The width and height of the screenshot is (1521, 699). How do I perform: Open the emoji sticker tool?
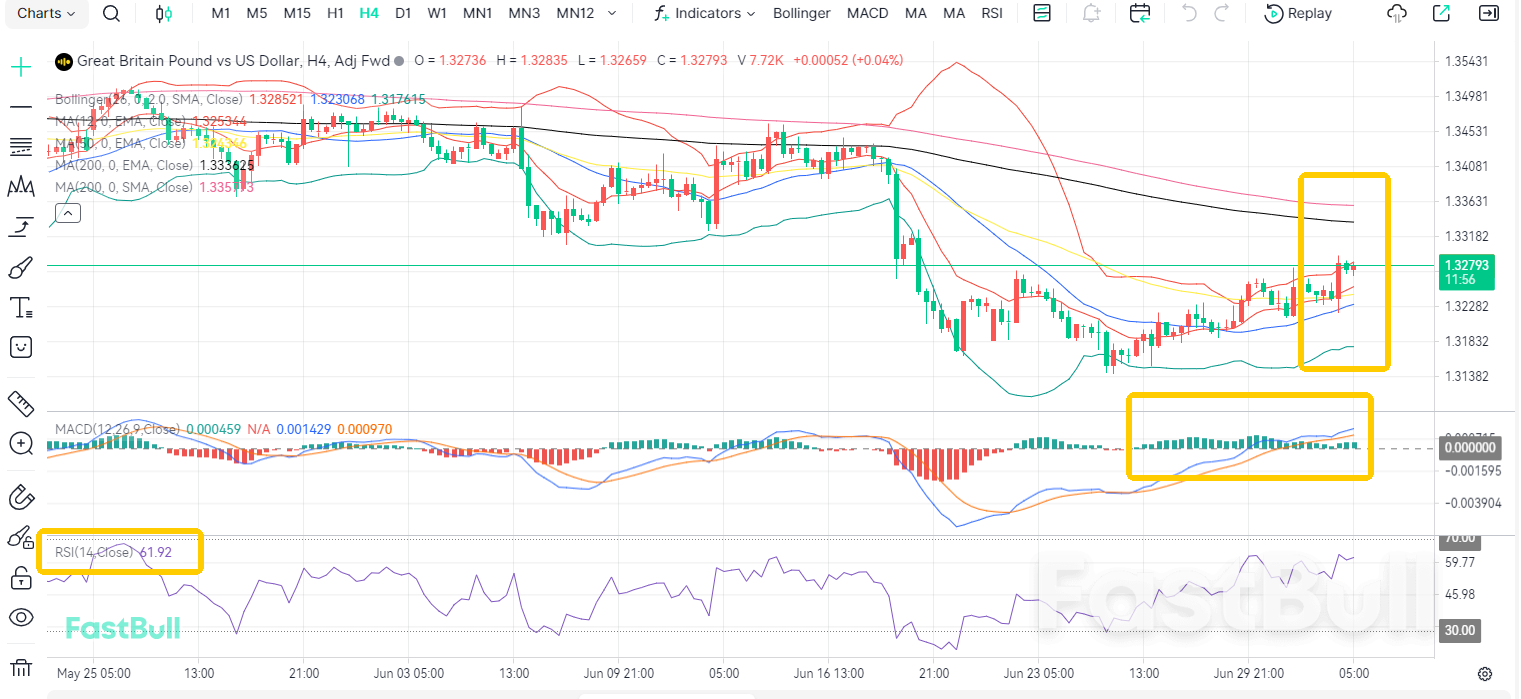[20, 347]
